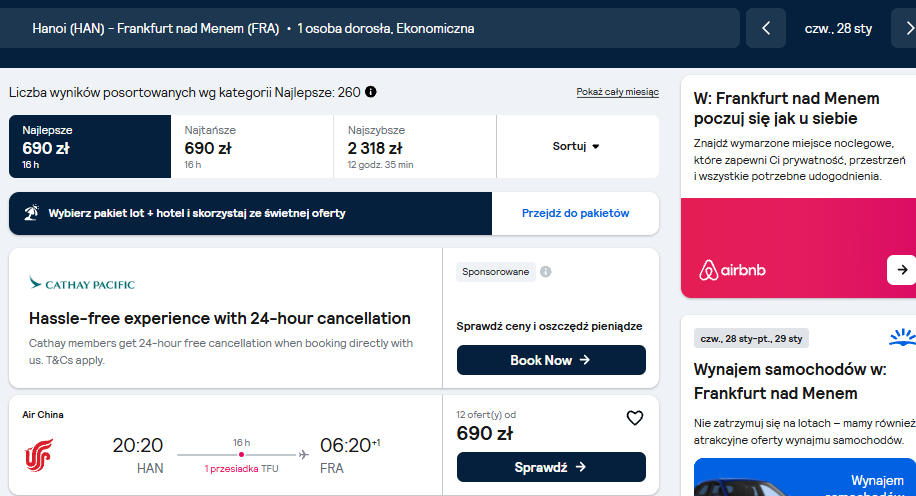The height and width of the screenshot is (496, 916).
Task: Click the Wynajem samochodów car image
Action: pos(805,478)
